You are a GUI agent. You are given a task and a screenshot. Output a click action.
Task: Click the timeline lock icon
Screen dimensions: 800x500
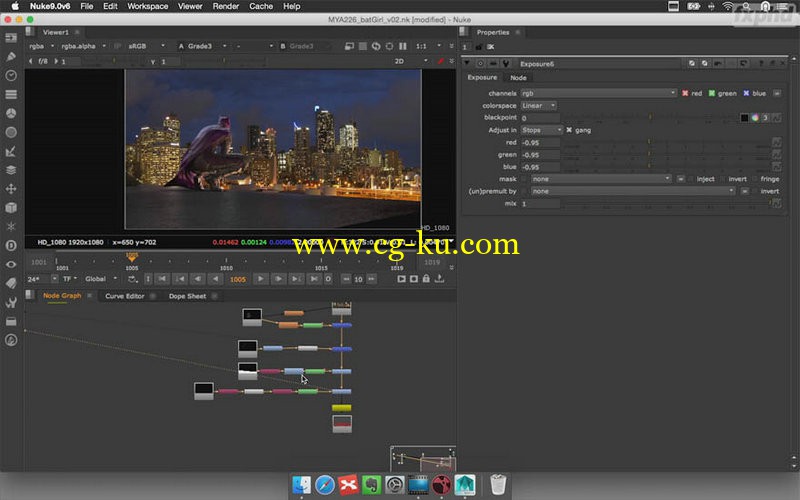tap(426, 279)
